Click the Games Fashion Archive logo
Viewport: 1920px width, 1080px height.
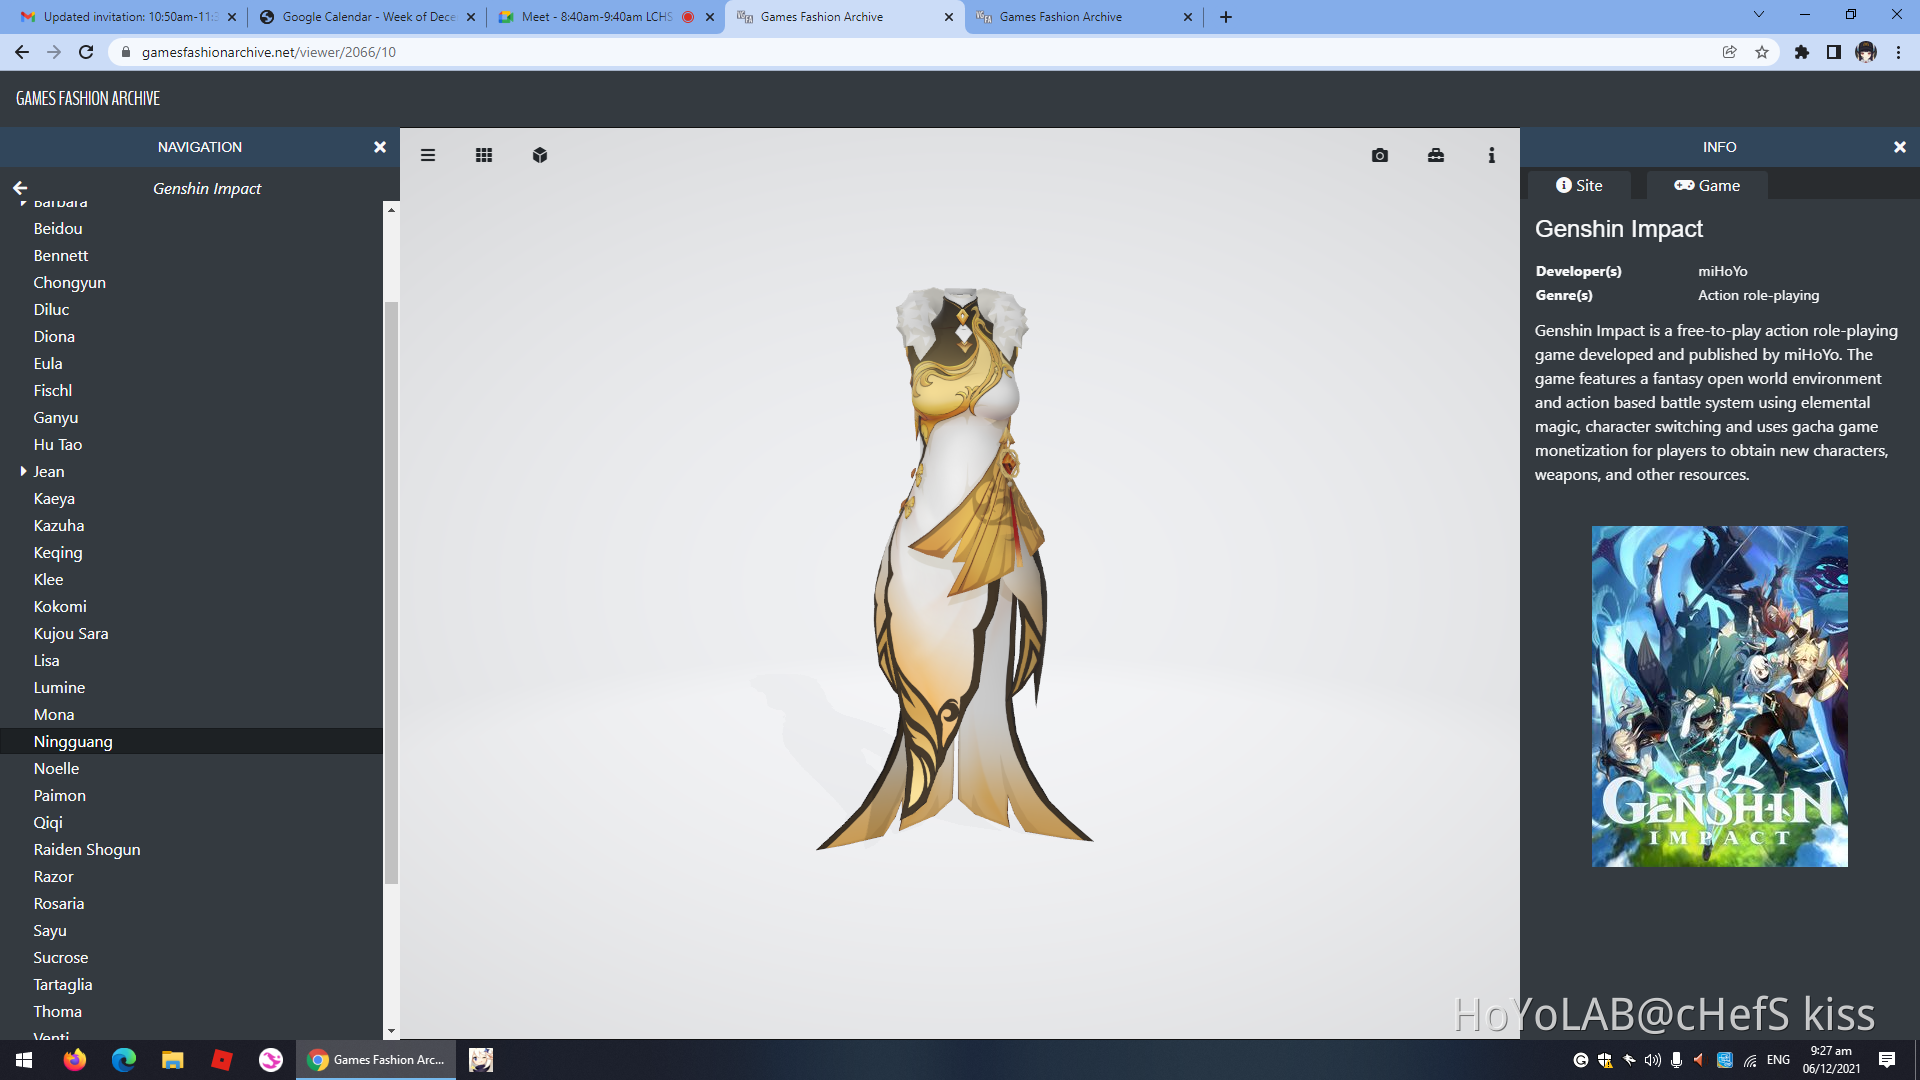coord(88,98)
